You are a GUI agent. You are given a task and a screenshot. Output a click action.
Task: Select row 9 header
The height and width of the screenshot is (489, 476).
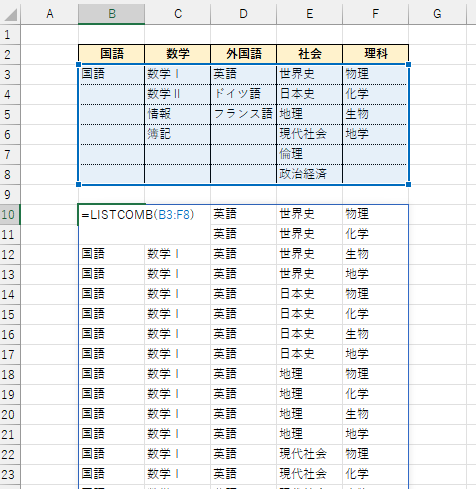[x=10, y=194]
